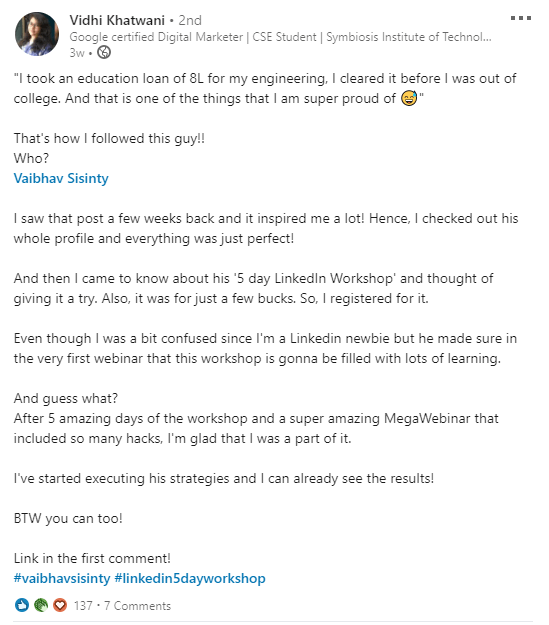Click the 3w post timestamp

point(77,53)
